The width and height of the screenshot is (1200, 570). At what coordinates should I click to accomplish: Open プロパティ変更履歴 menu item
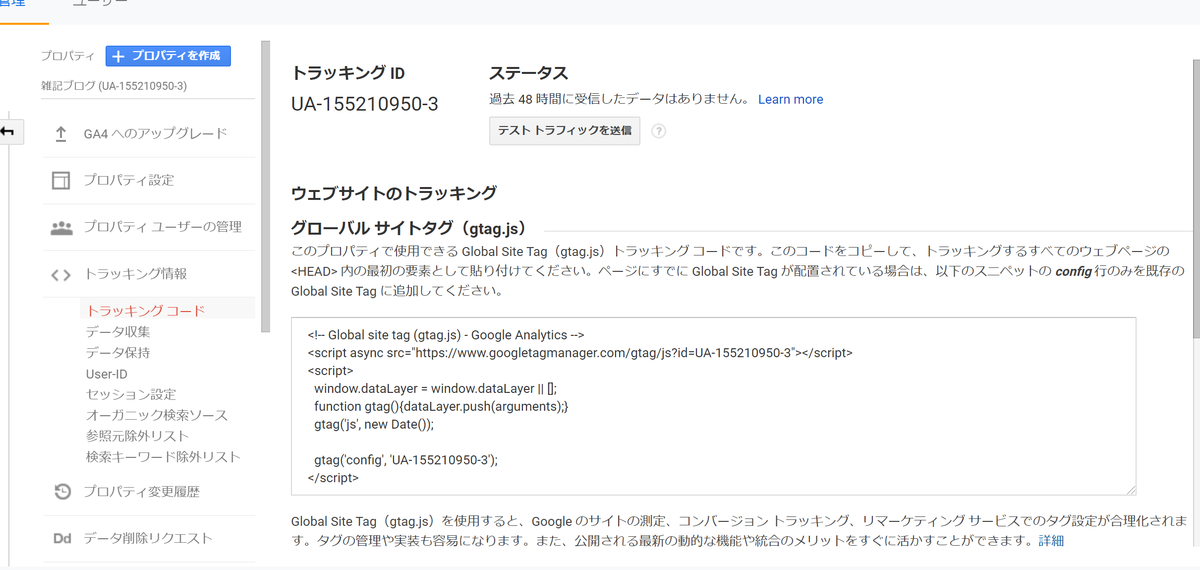pyautogui.click(x=141, y=491)
